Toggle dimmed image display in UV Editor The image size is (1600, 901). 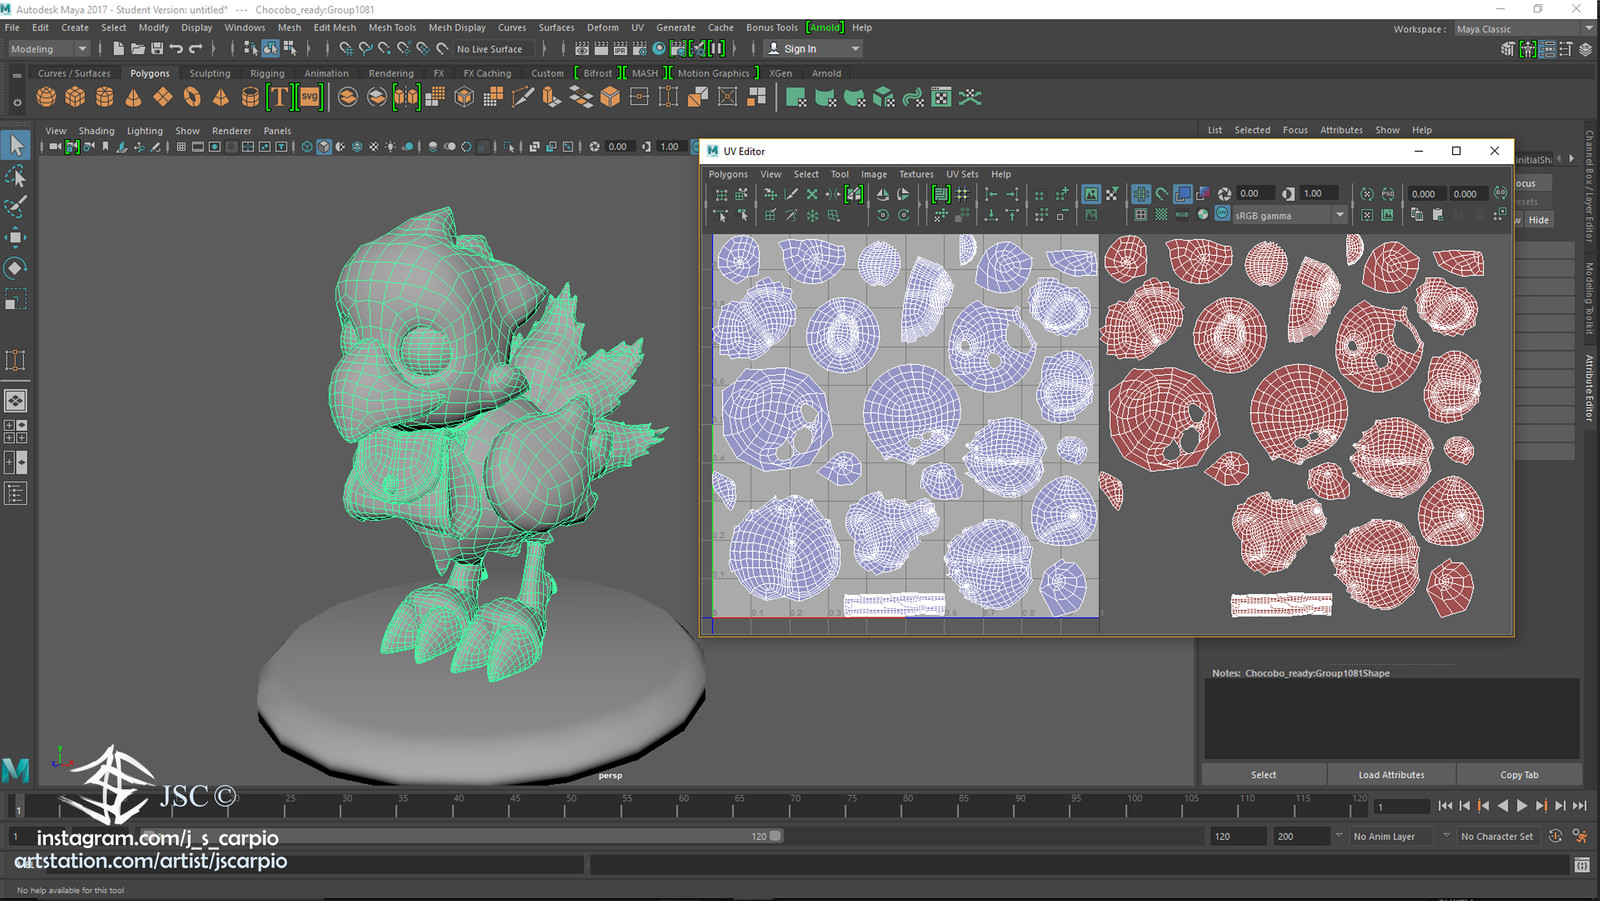point(1091,215)
